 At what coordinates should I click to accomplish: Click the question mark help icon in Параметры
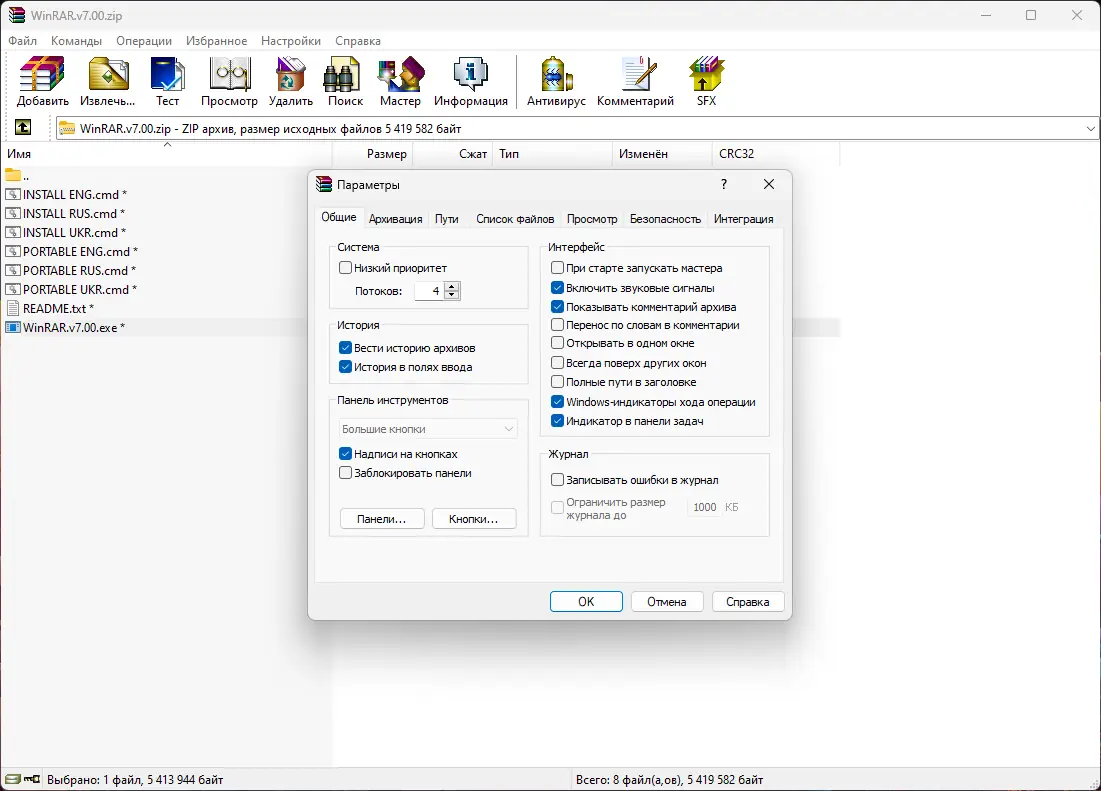[724, 184]
